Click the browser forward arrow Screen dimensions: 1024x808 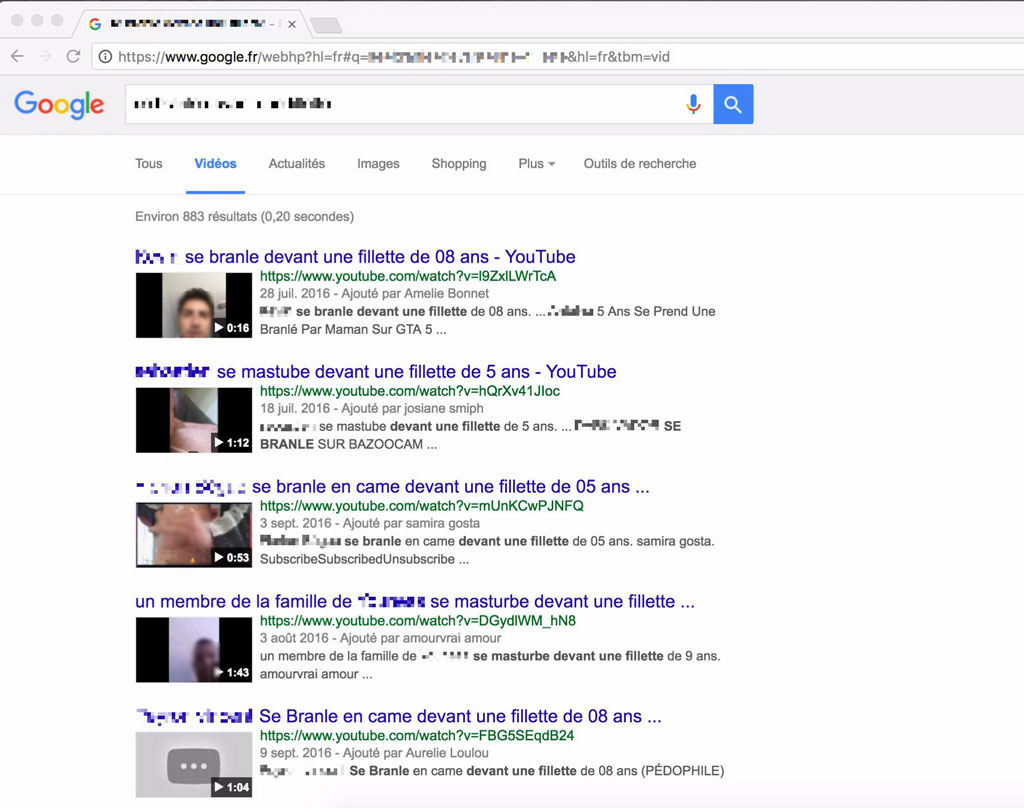pos(45,56)
